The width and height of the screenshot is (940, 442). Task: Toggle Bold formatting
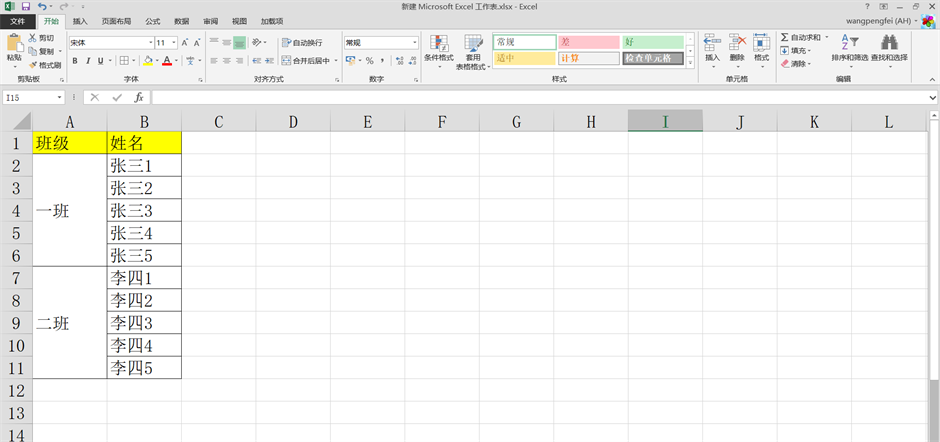click(74, 61)
